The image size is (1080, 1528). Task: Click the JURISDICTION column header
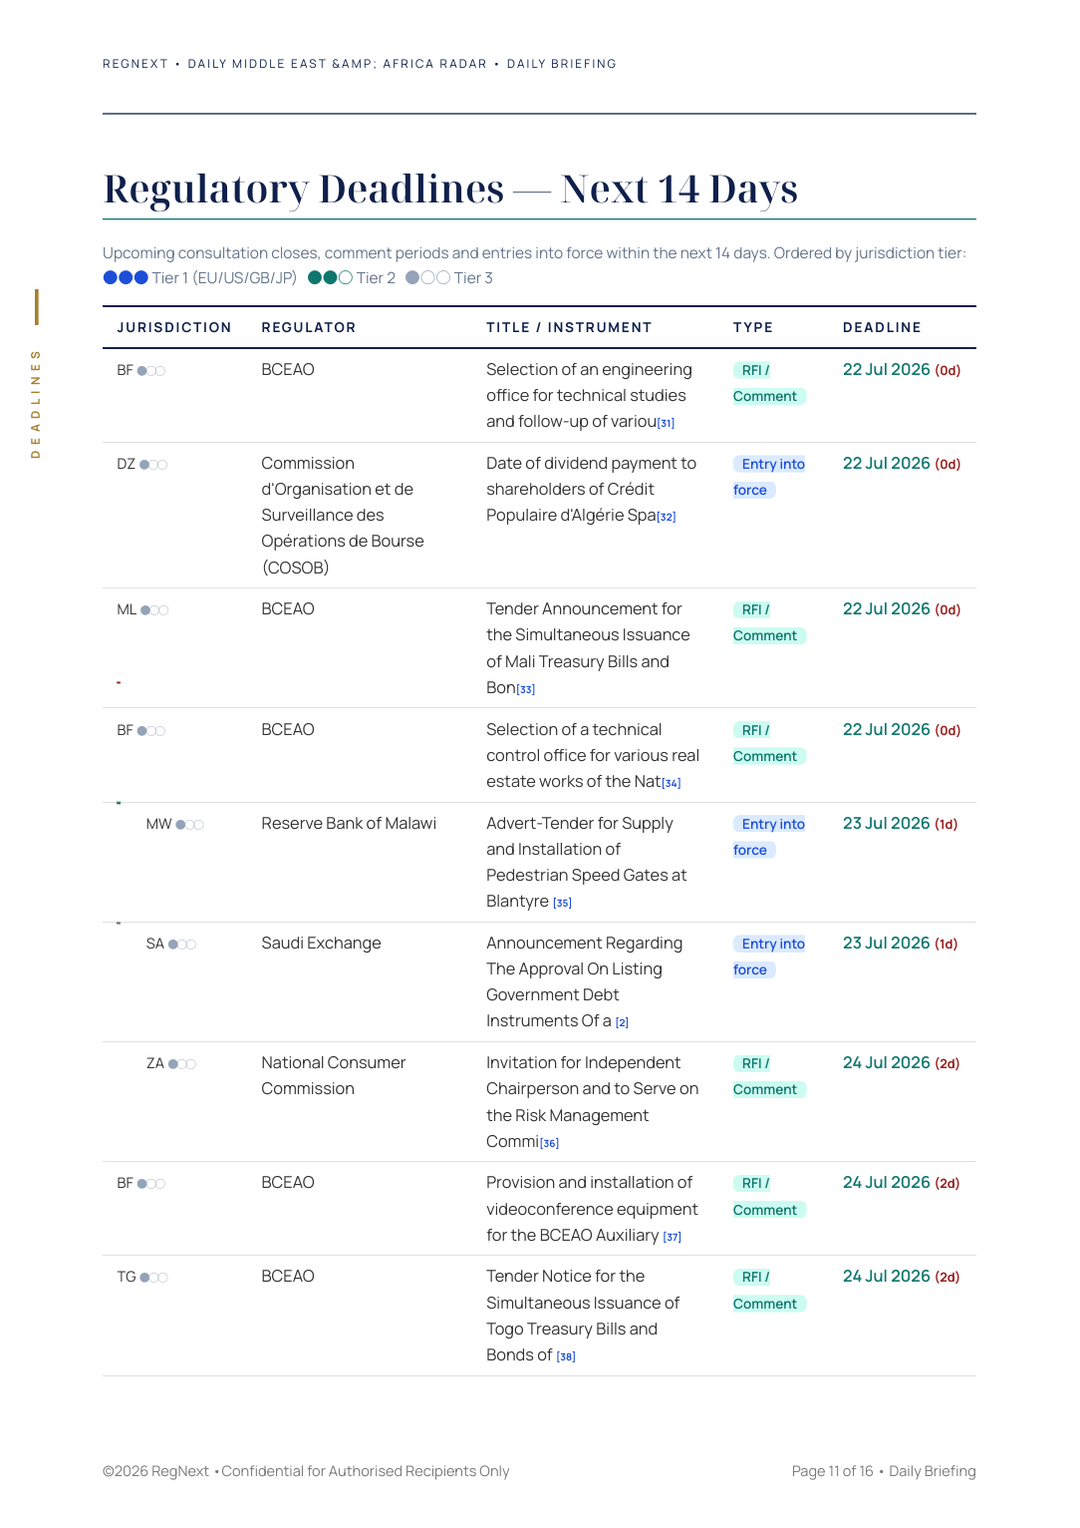point(174,328)
